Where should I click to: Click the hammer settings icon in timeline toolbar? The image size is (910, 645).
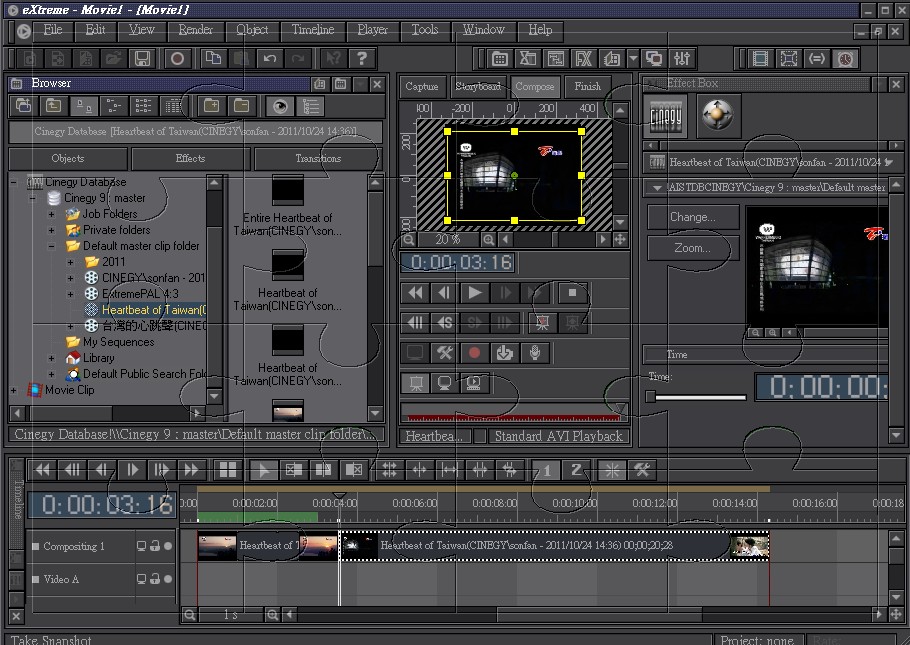[x=641, y=470]
